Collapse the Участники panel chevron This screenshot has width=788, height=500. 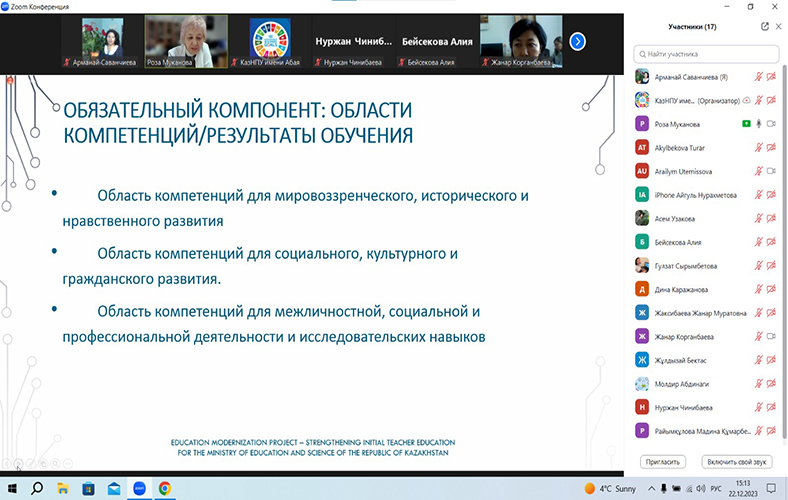pos(779,27)
